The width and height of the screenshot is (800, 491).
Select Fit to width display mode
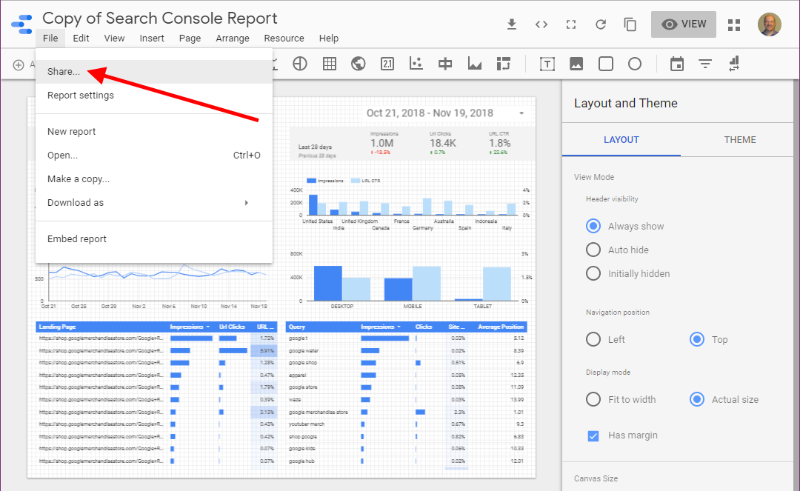pos(594,399)
